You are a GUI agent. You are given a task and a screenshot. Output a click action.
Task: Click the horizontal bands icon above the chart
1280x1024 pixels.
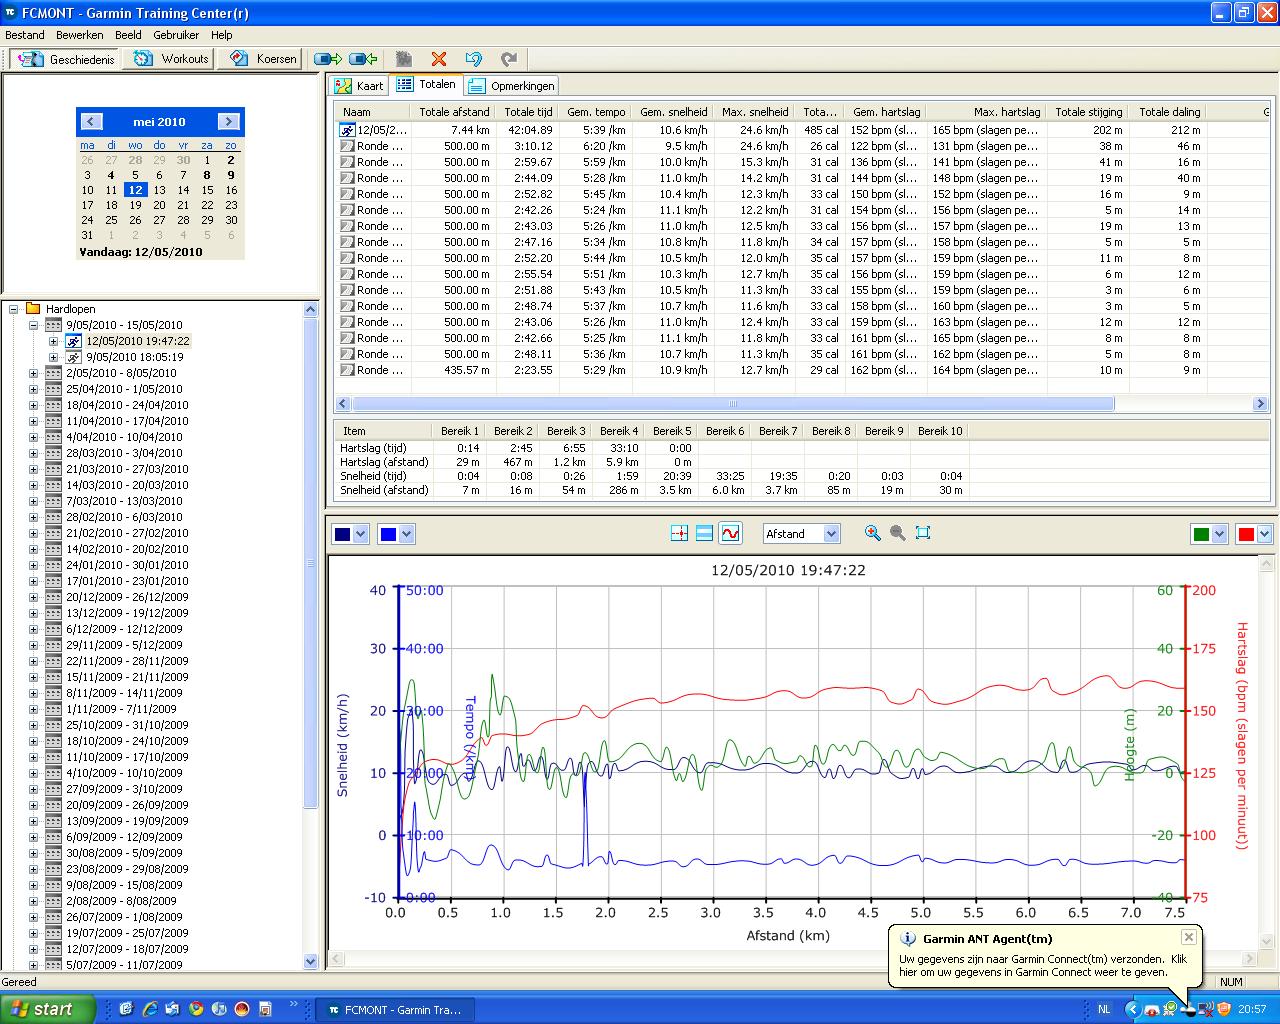(704, 534)
